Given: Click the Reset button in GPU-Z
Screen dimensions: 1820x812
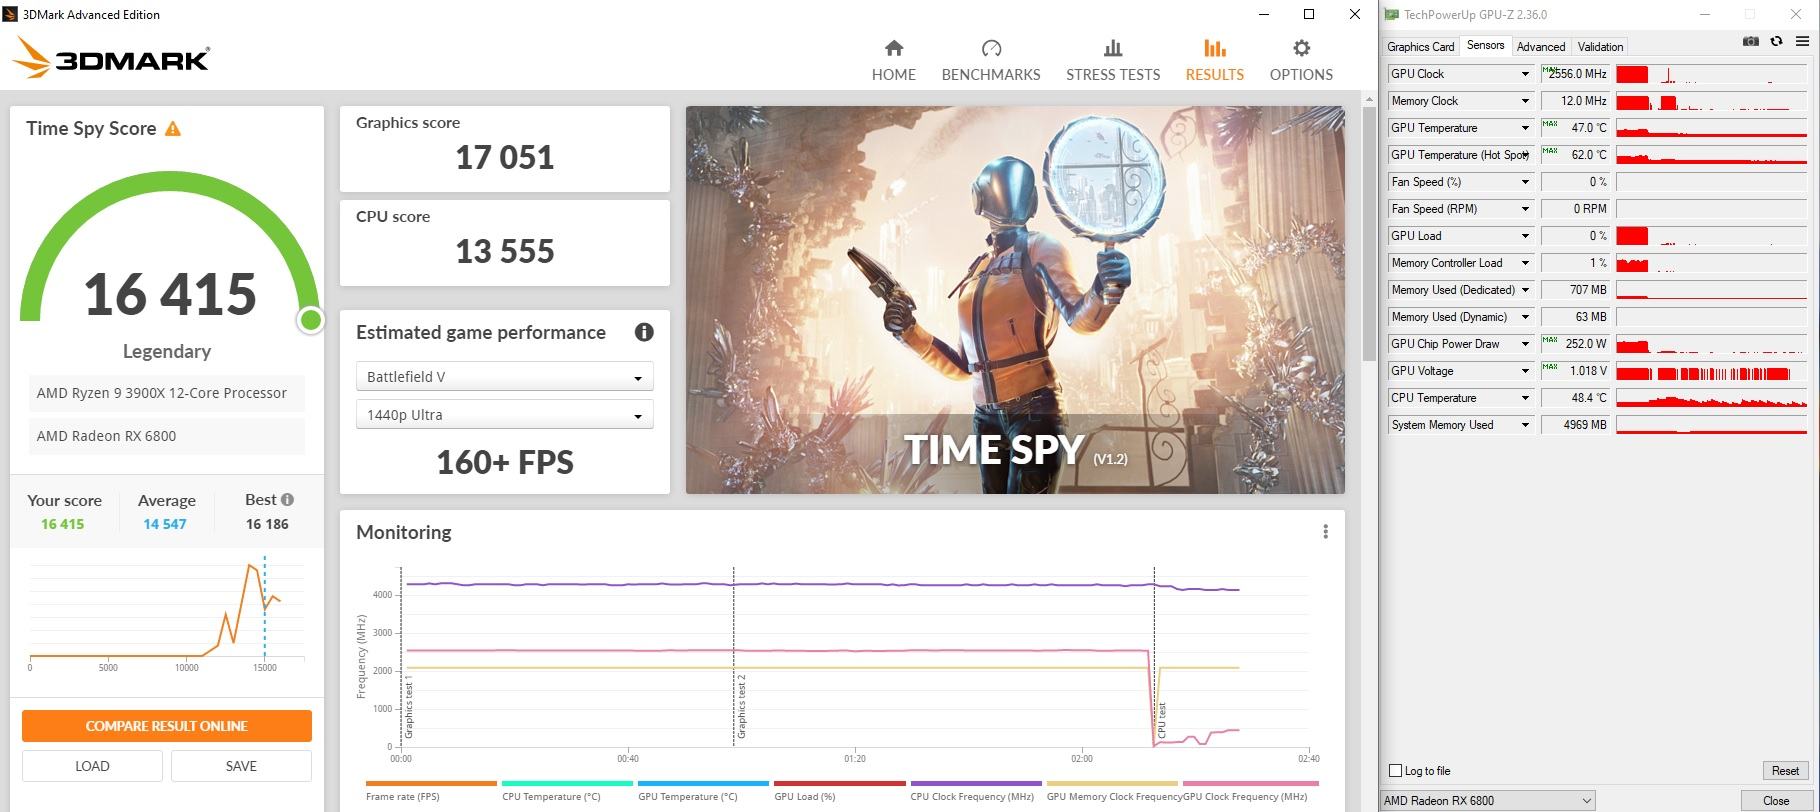Looking at the screenshot, I should pos(1785,771).
